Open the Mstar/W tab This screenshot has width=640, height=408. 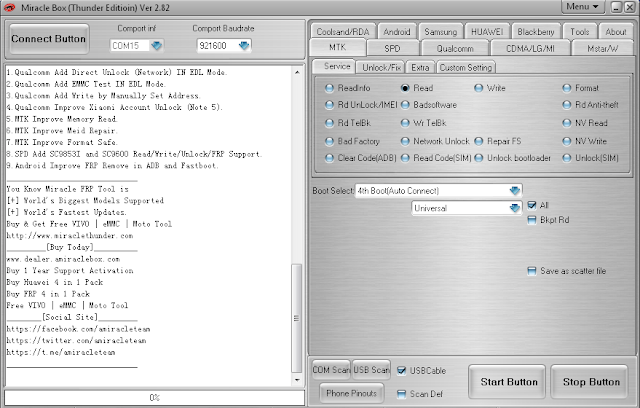click(x=602, y=48)
